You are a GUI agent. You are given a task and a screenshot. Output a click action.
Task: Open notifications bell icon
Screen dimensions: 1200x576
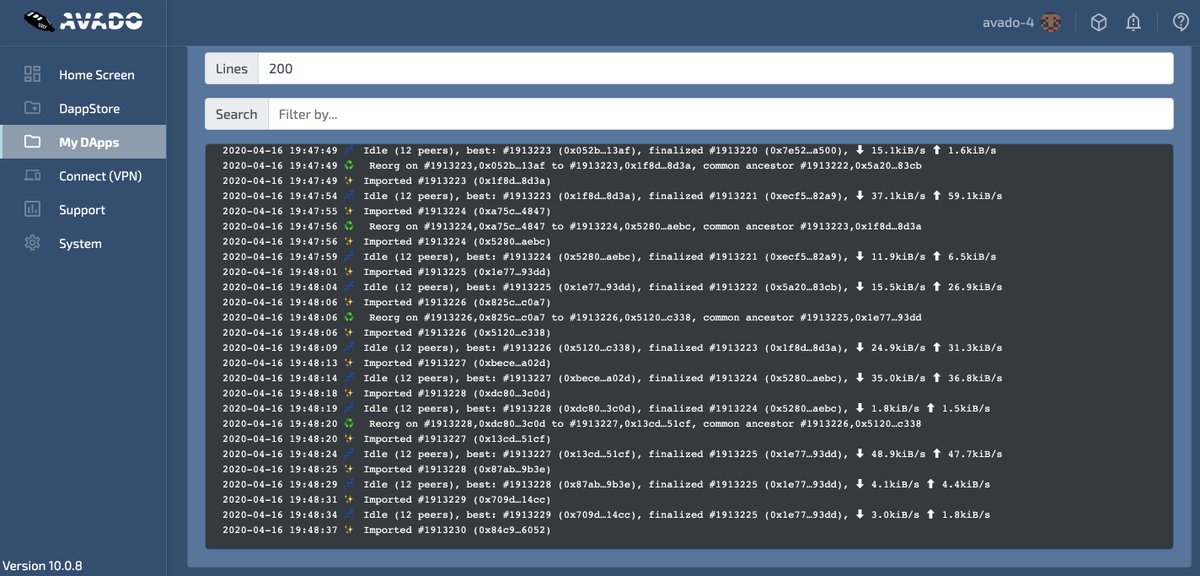(x=1133, y=22)
